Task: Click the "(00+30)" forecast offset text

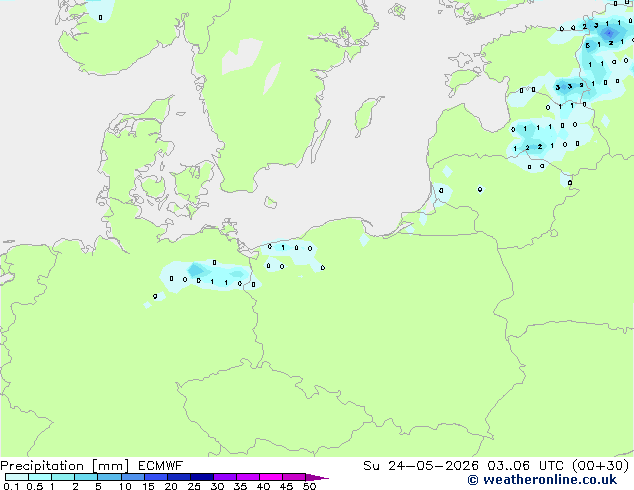Action: click(x=600, y=466)
